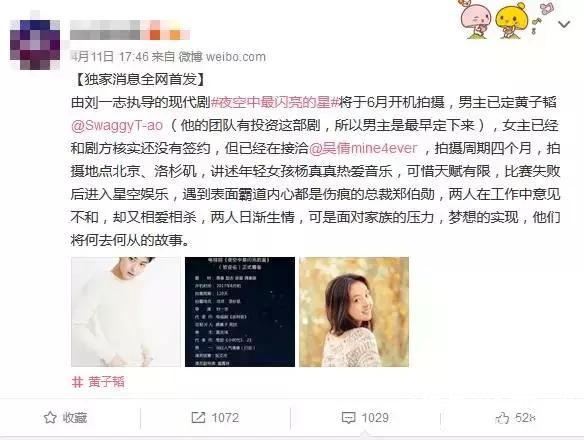Visit @吴倩mine4ever mention profile

363,148
